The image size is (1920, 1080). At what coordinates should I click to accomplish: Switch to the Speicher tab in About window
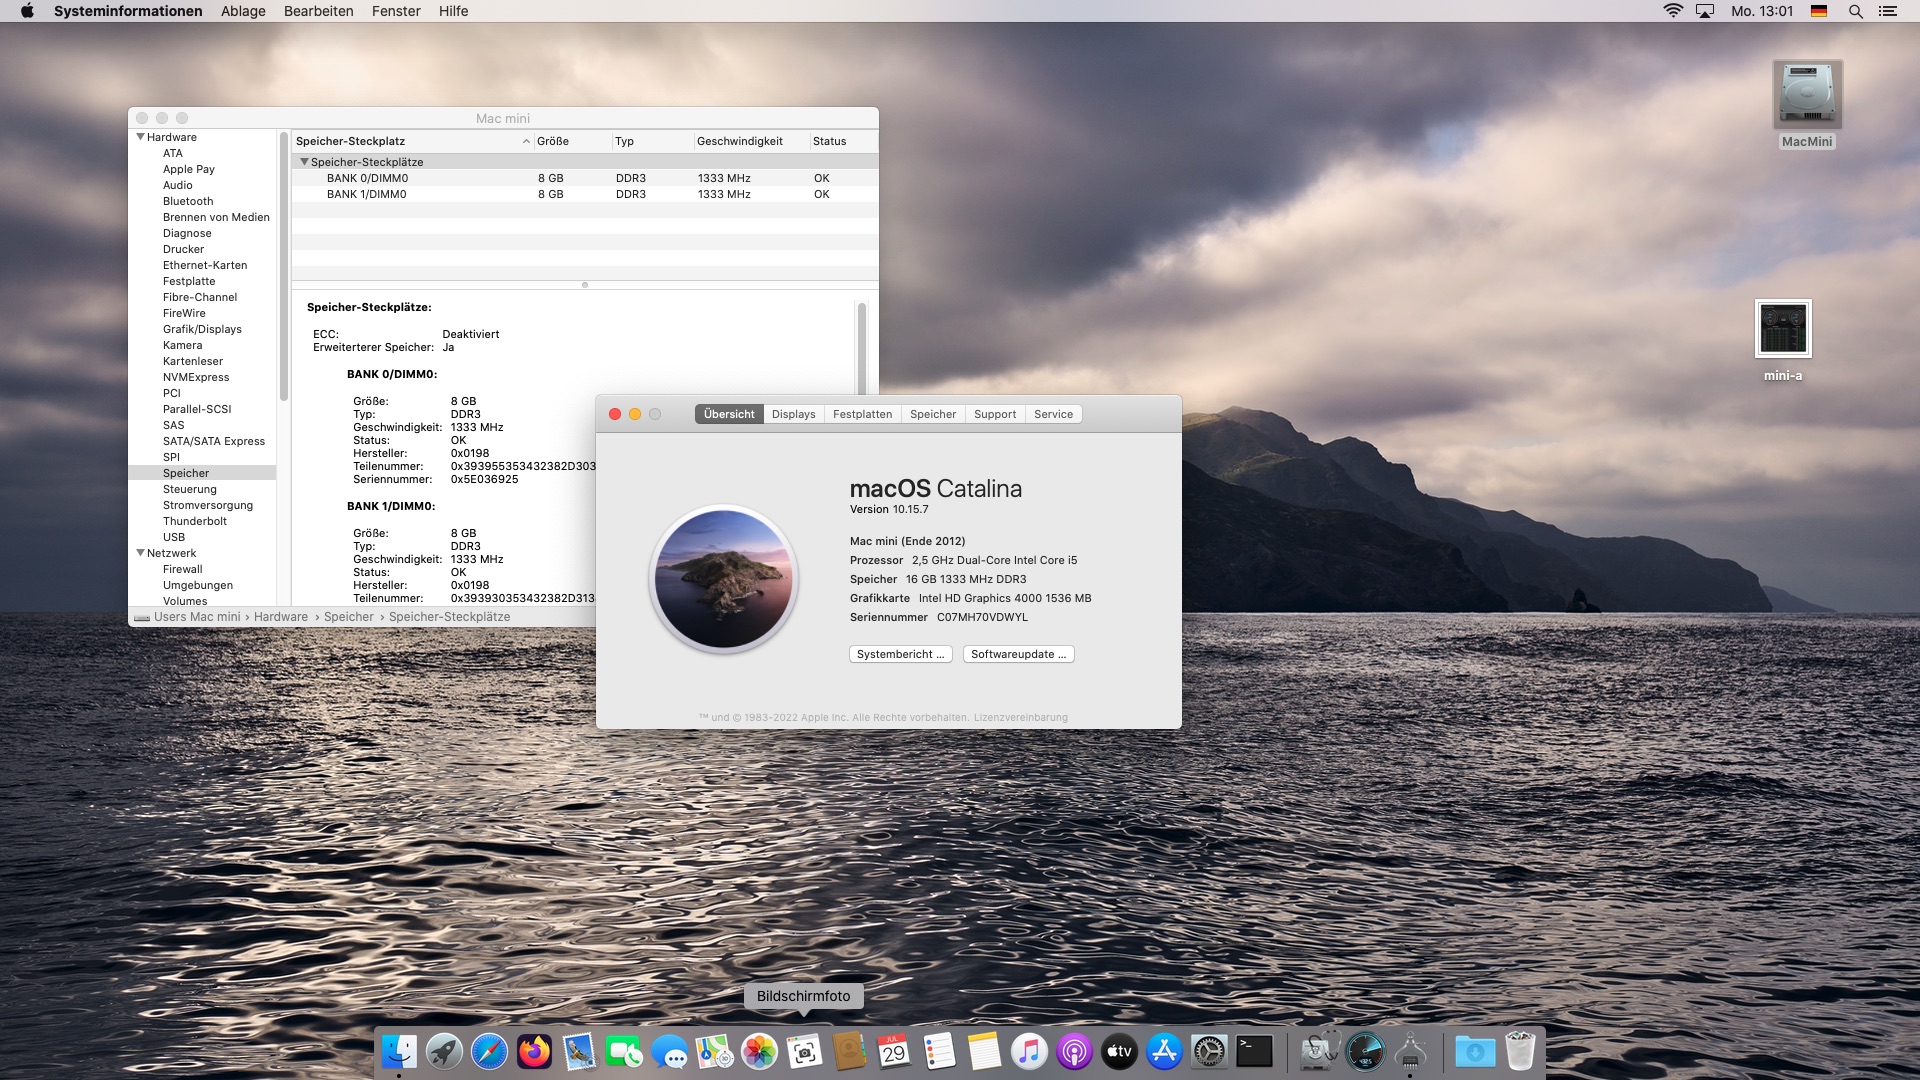[933, 414]
